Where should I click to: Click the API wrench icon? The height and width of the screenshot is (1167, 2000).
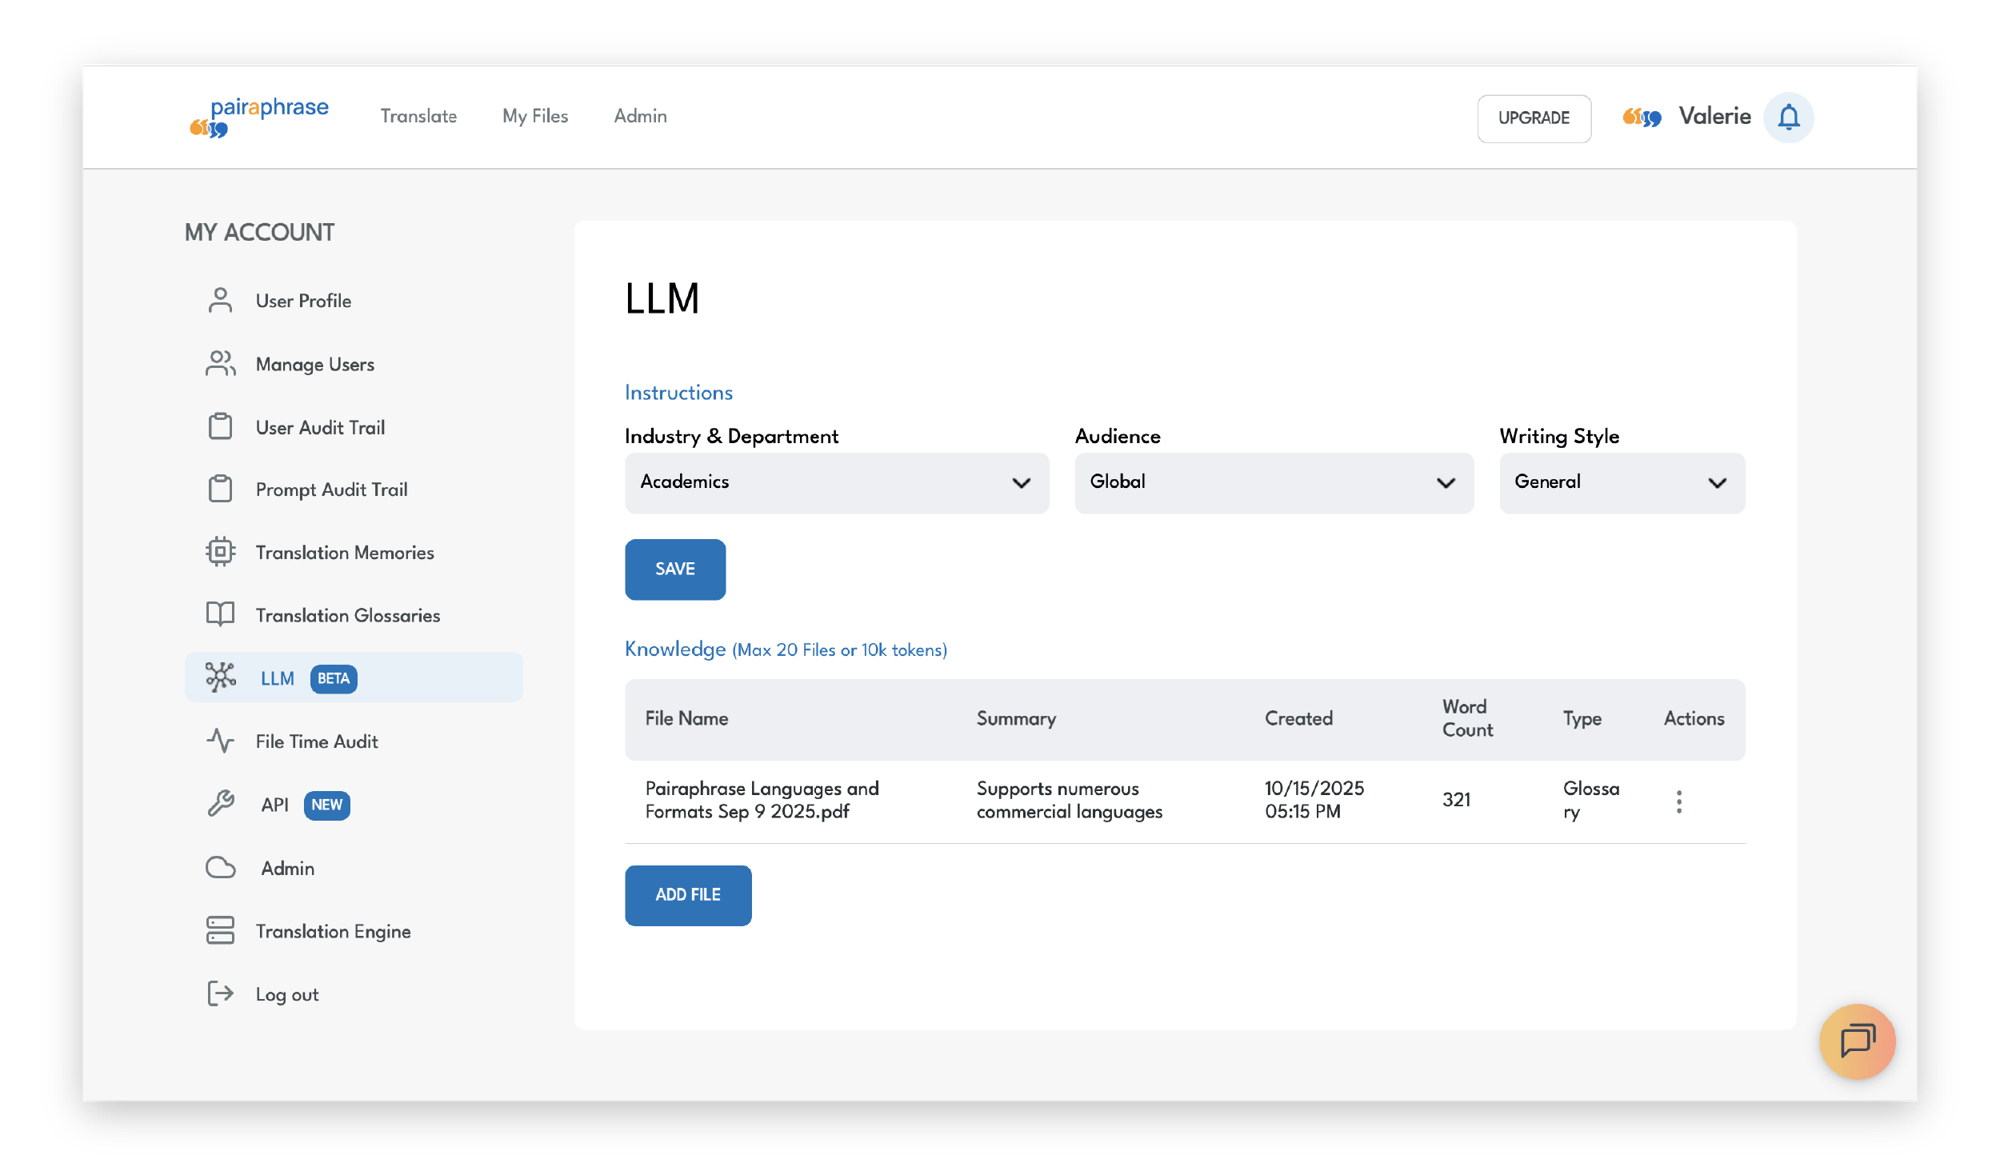click(220, 804)
